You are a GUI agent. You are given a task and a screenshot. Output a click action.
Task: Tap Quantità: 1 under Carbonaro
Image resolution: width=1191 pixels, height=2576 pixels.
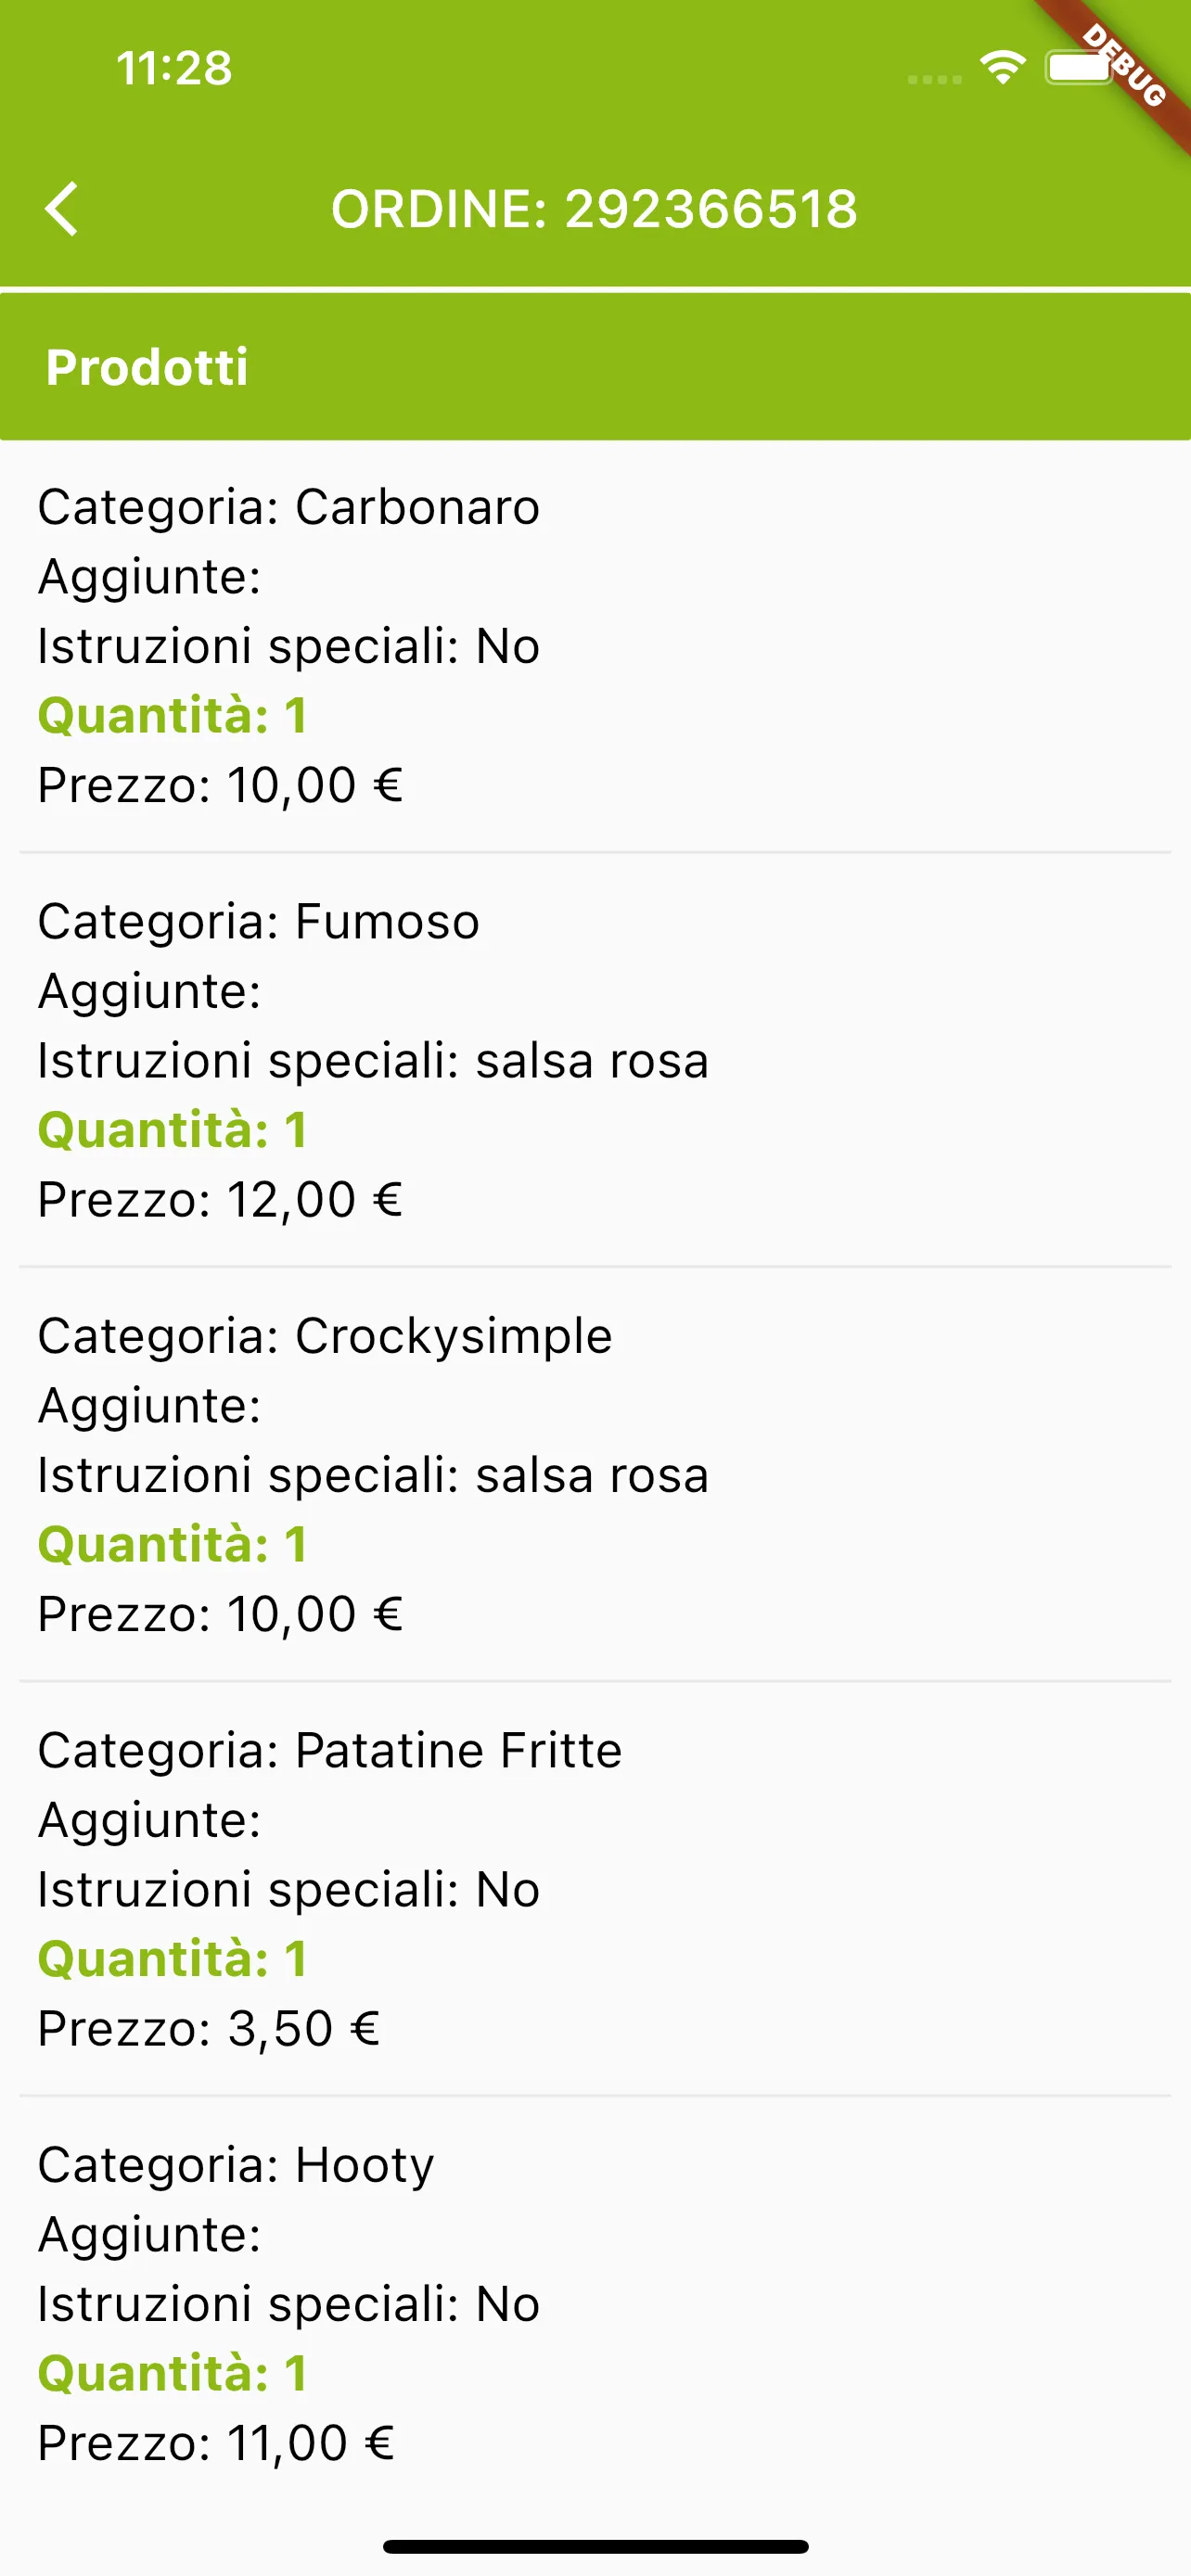pyautogui.click(x=172, y=716)
